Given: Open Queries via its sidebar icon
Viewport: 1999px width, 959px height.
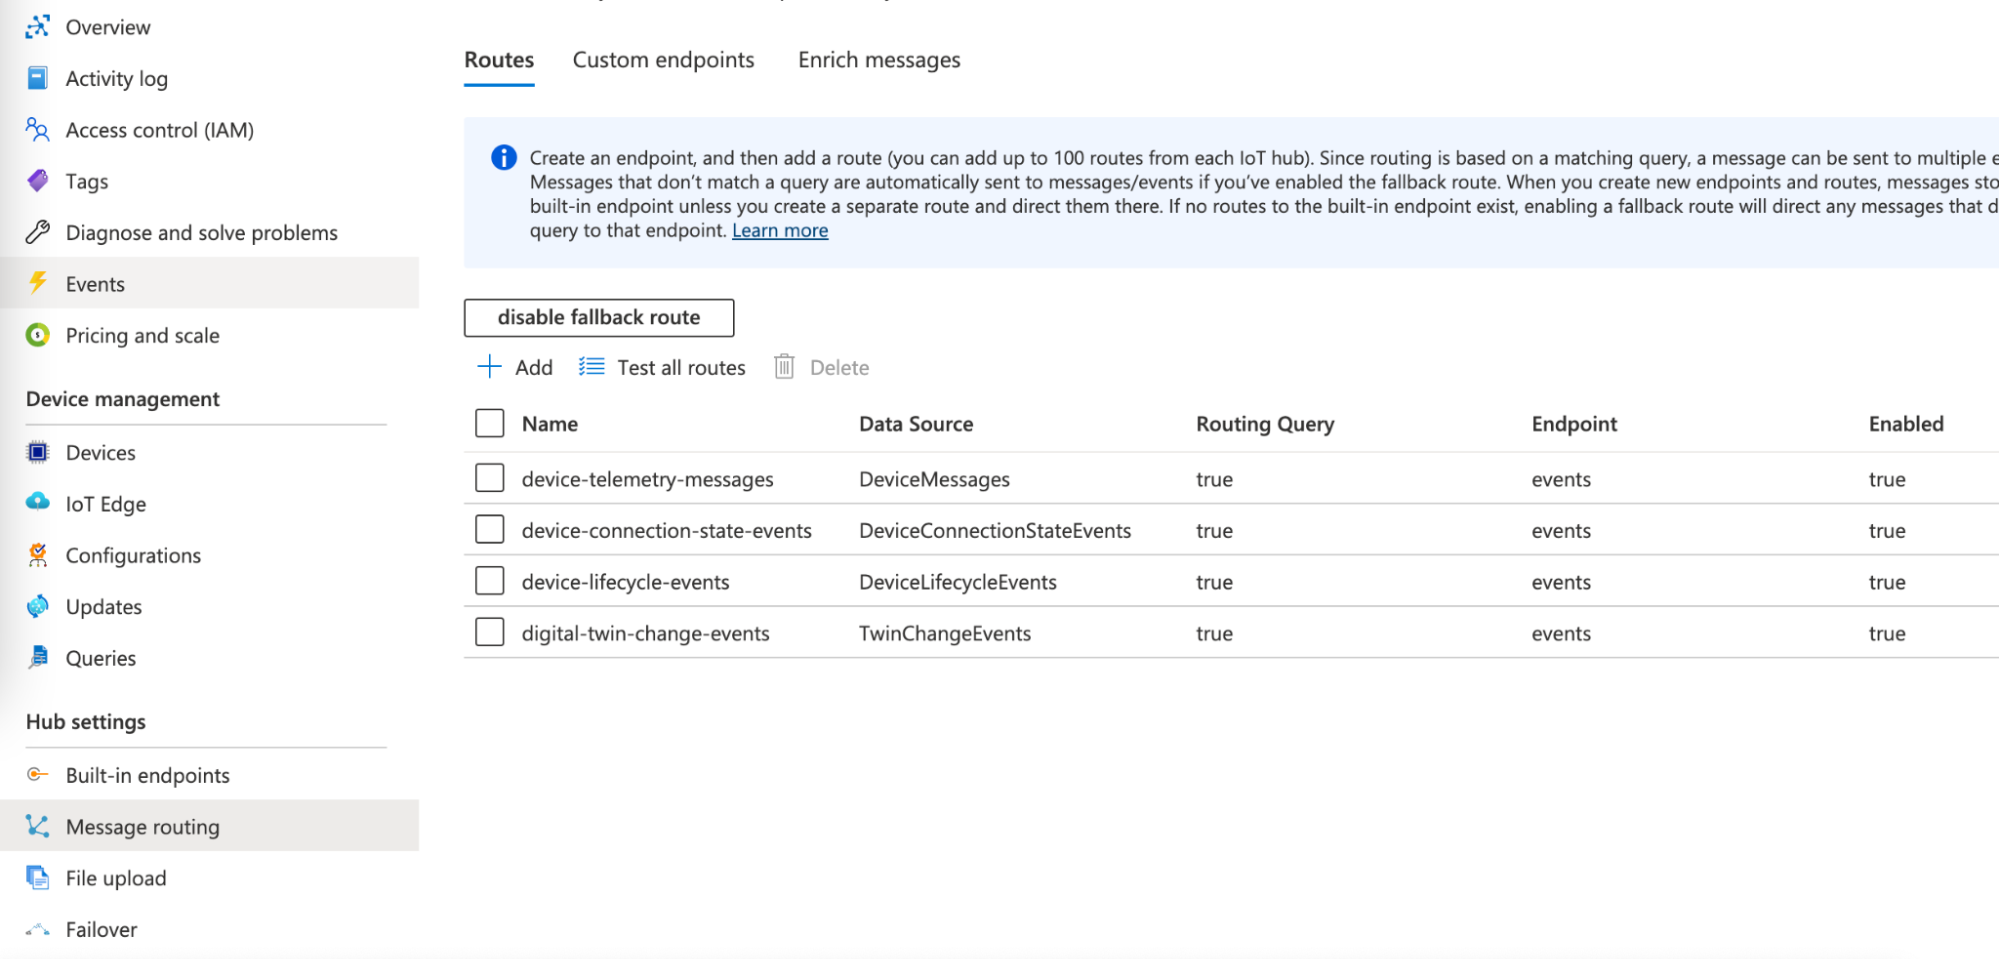Looking at the screenshot, I should (x=37, y=657).
